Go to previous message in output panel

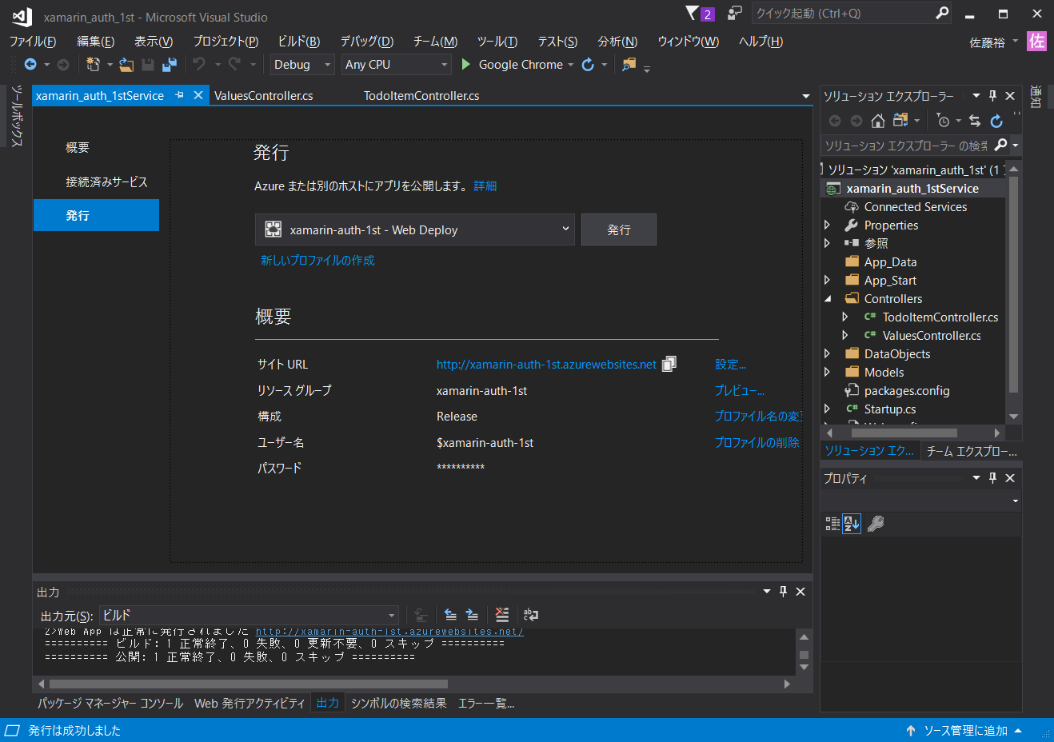tap(450, 614)
